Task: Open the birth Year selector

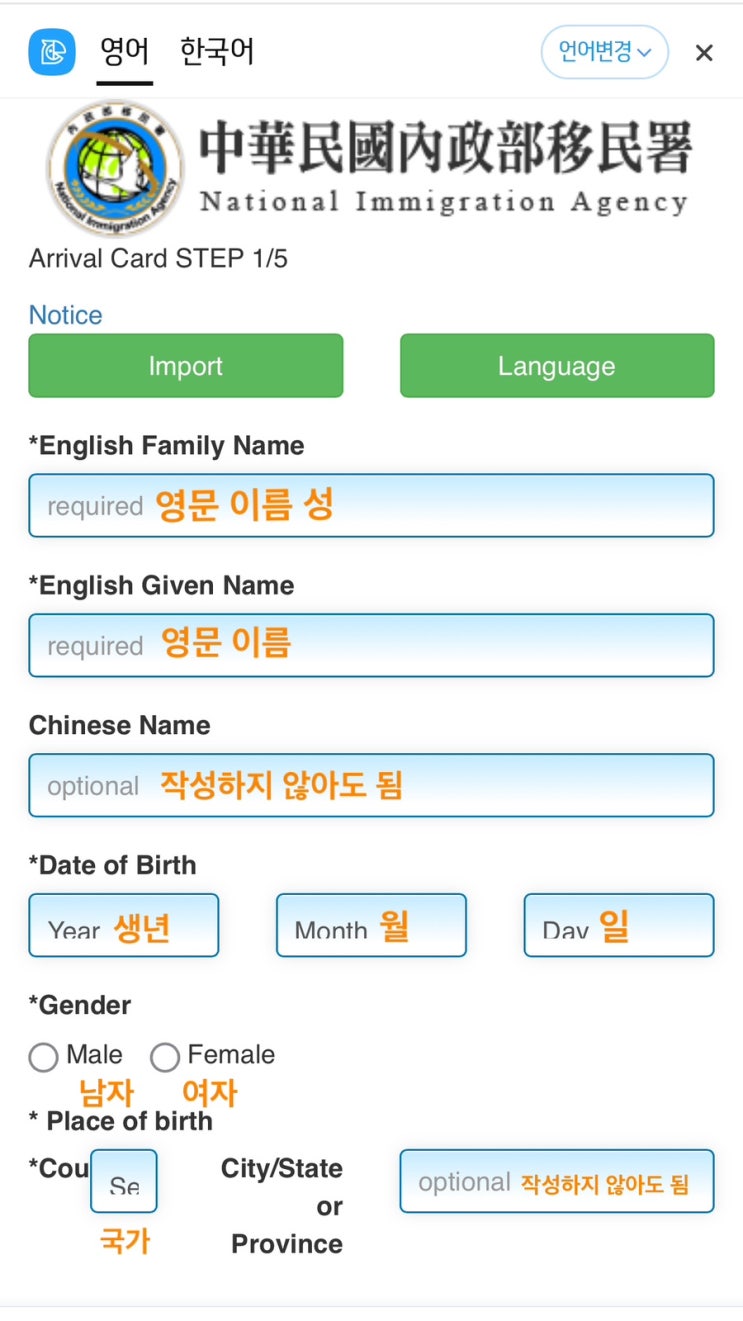Action: (124, 925)
